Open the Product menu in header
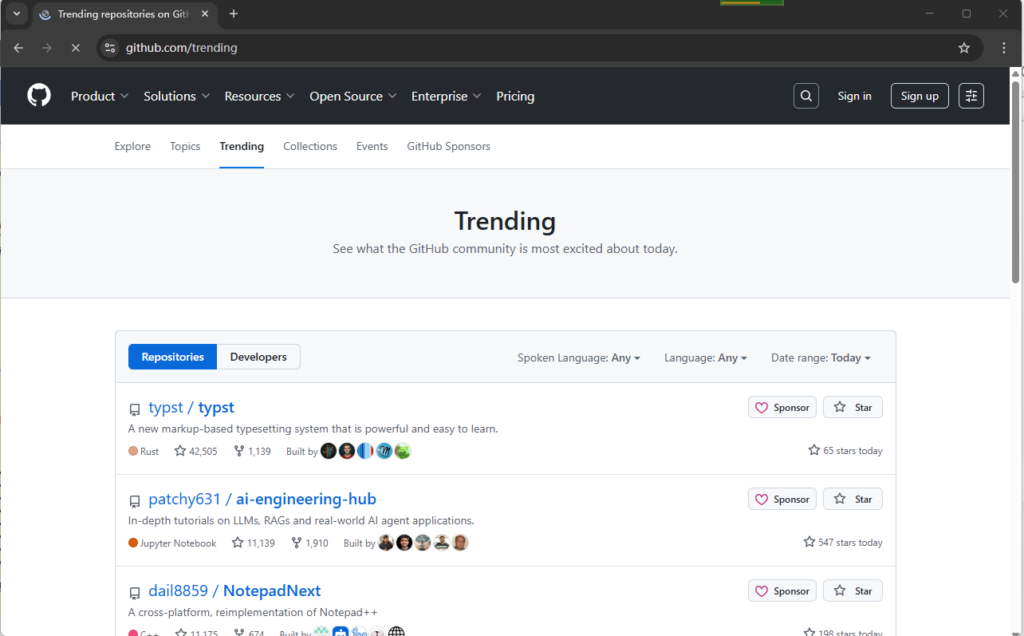 click(x=99, y=96)
